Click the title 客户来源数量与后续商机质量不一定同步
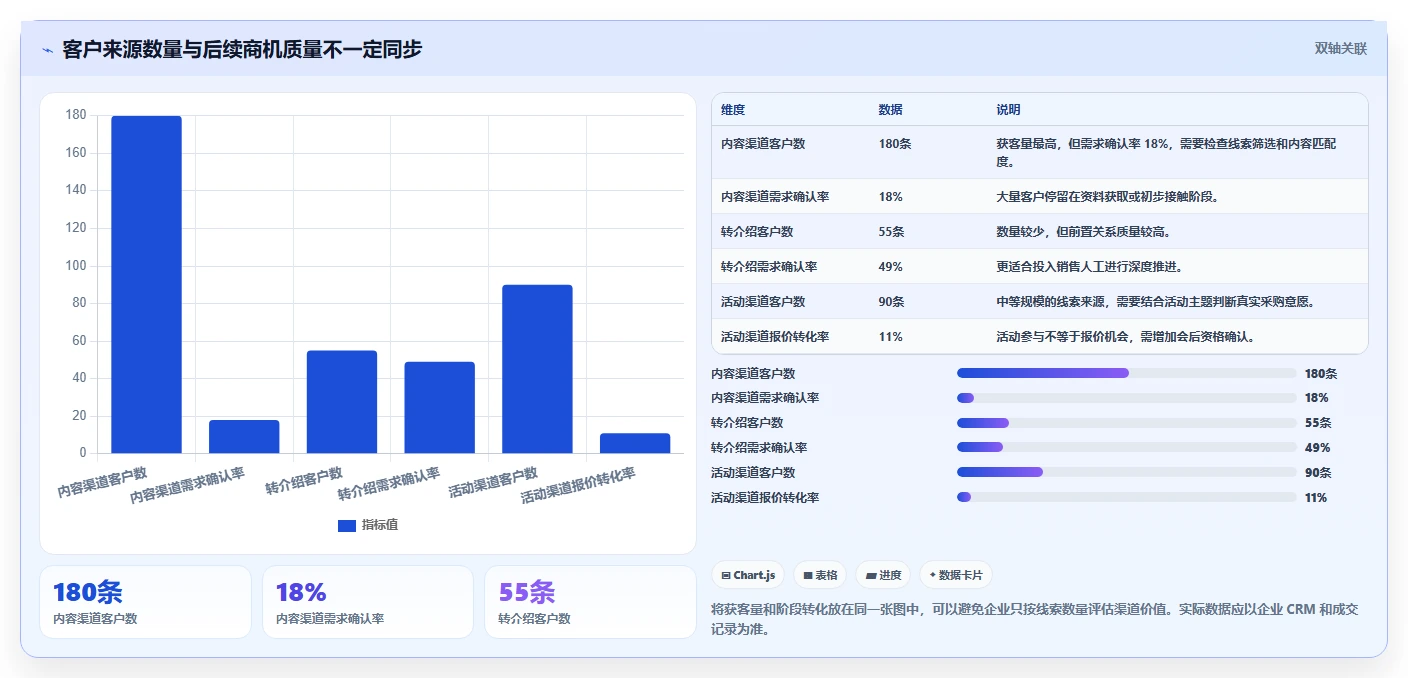1408x678 pixels. pyautogui.click(x=242, y=49)
